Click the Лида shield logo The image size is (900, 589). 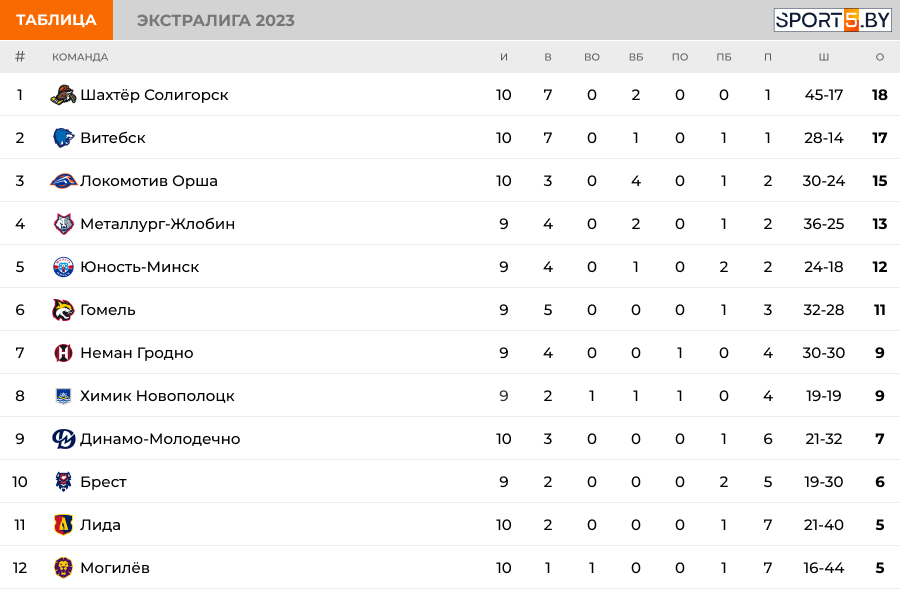coord(63,525)
